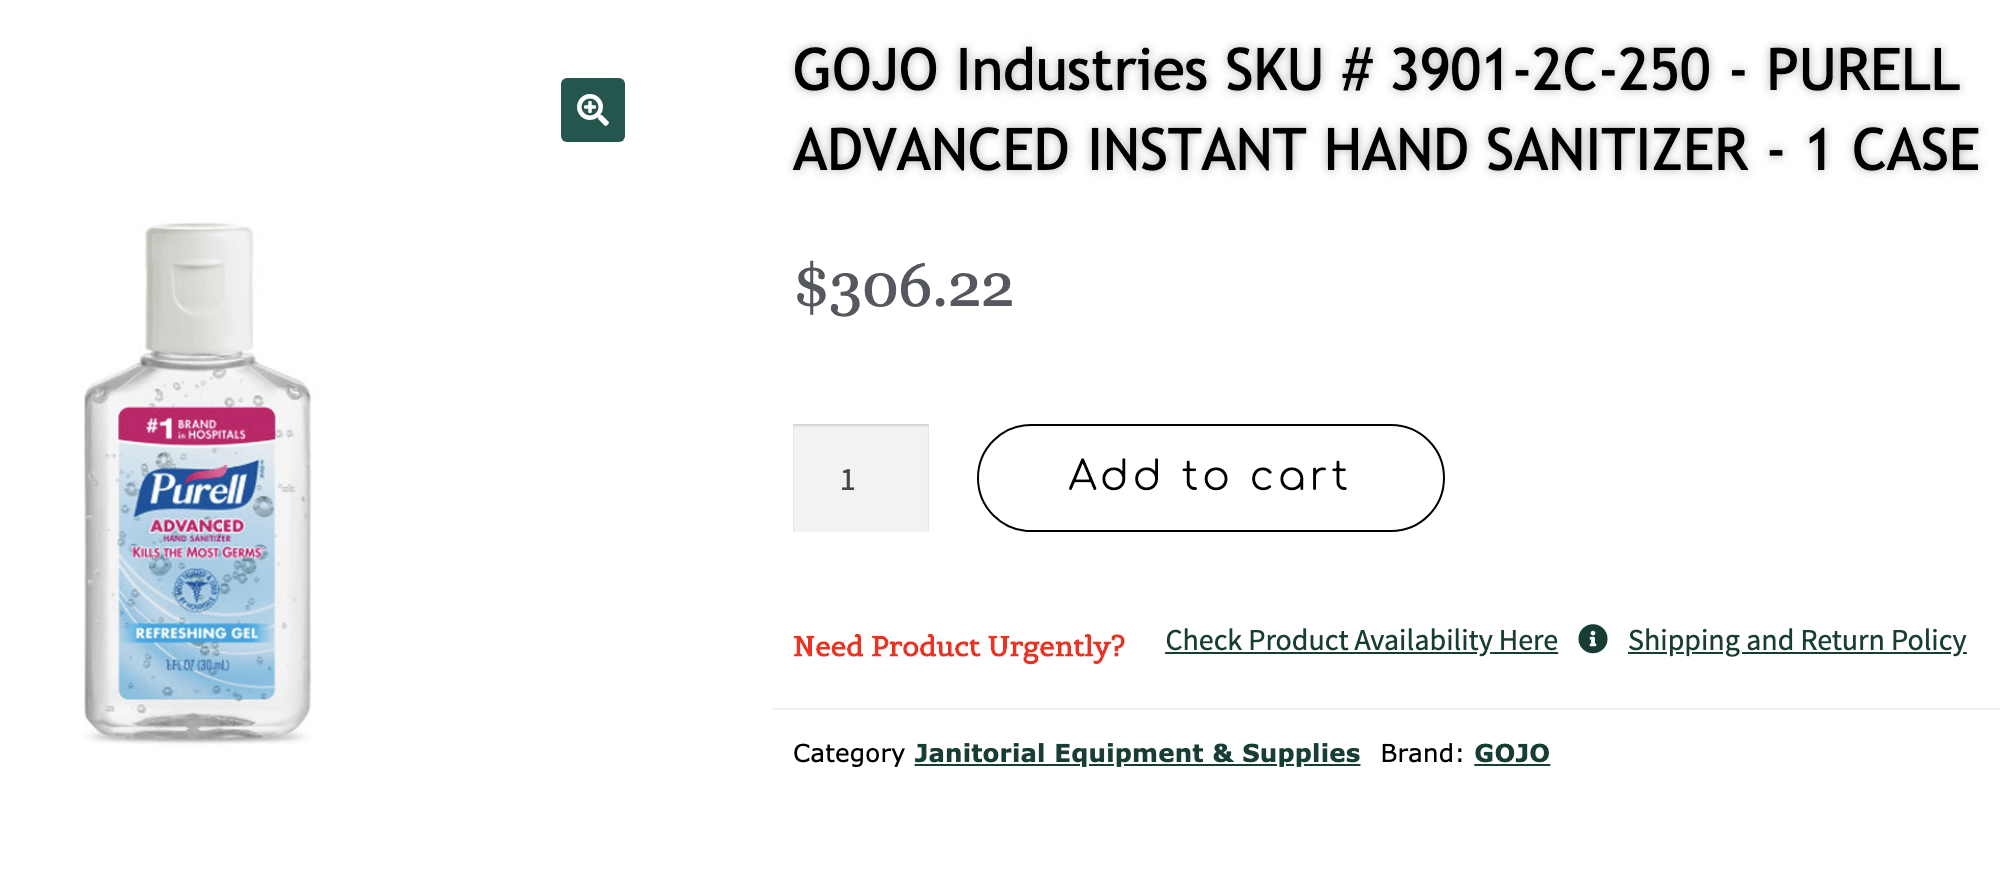The image size is (2000, 872).
Task: Click the Purell logo on the bottle
Action: [x=199, y=488]
